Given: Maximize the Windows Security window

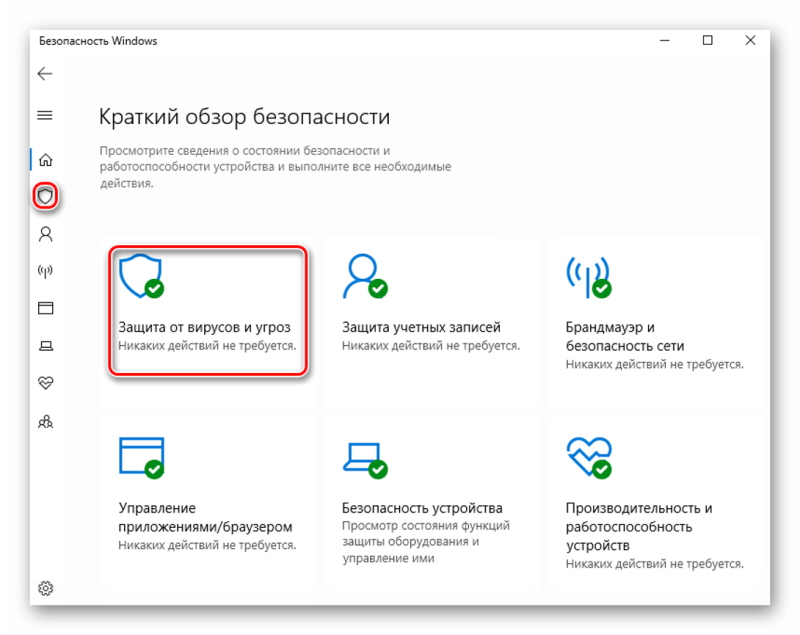Looking at the screenshot, I should coord(707,40).
